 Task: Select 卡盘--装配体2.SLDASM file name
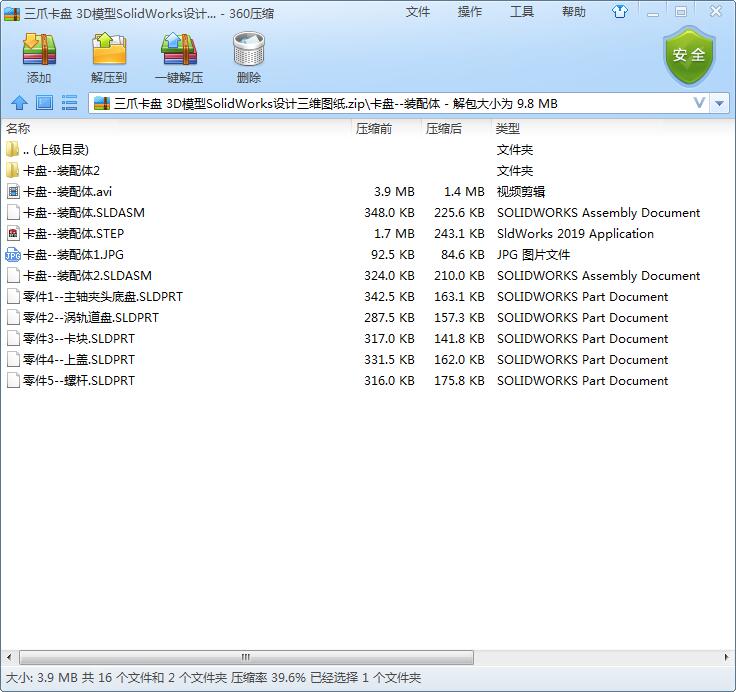click(87, 276)
